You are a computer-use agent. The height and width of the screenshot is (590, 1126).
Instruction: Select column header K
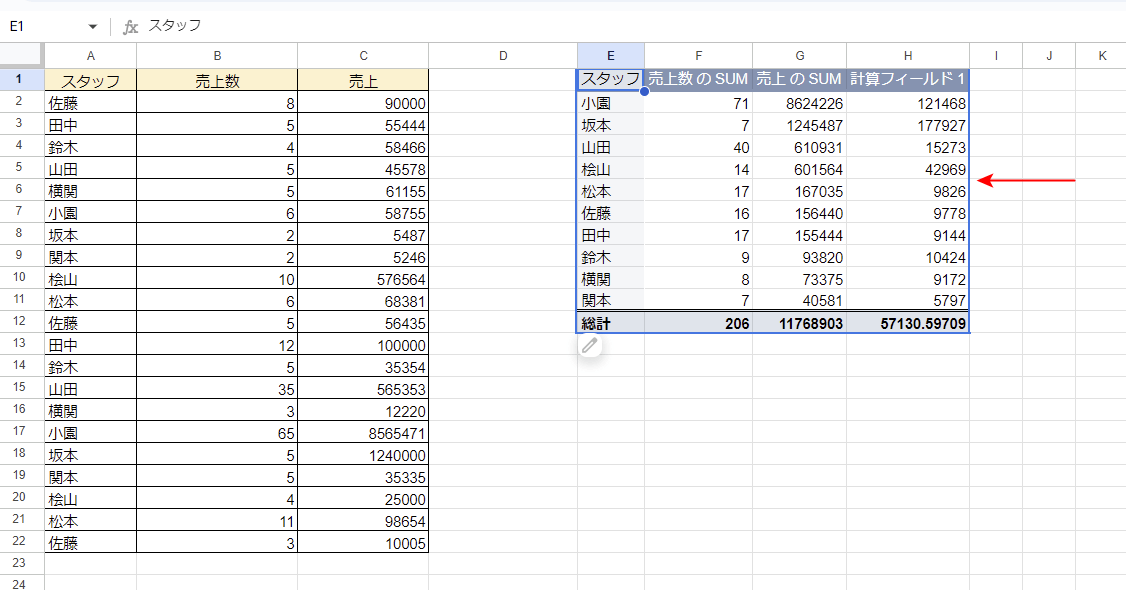pyautogui.click(x=1102, y=56)
